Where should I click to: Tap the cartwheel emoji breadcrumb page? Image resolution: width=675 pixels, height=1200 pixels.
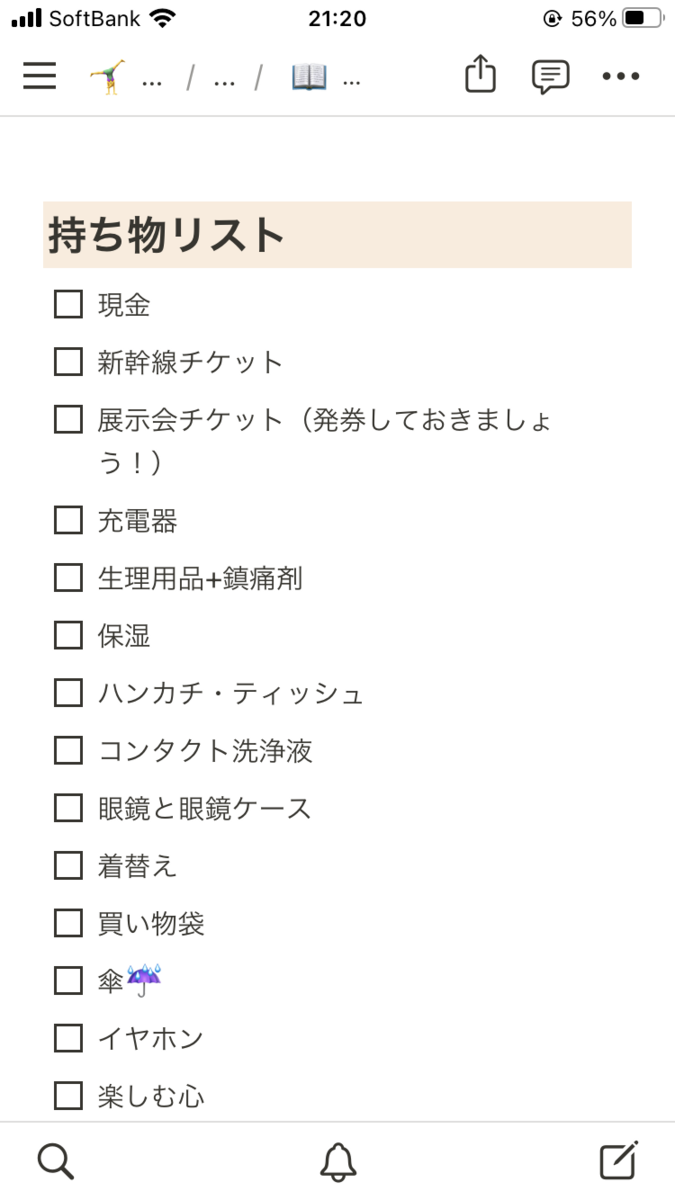pyautogui.click(x=108, y=76)
